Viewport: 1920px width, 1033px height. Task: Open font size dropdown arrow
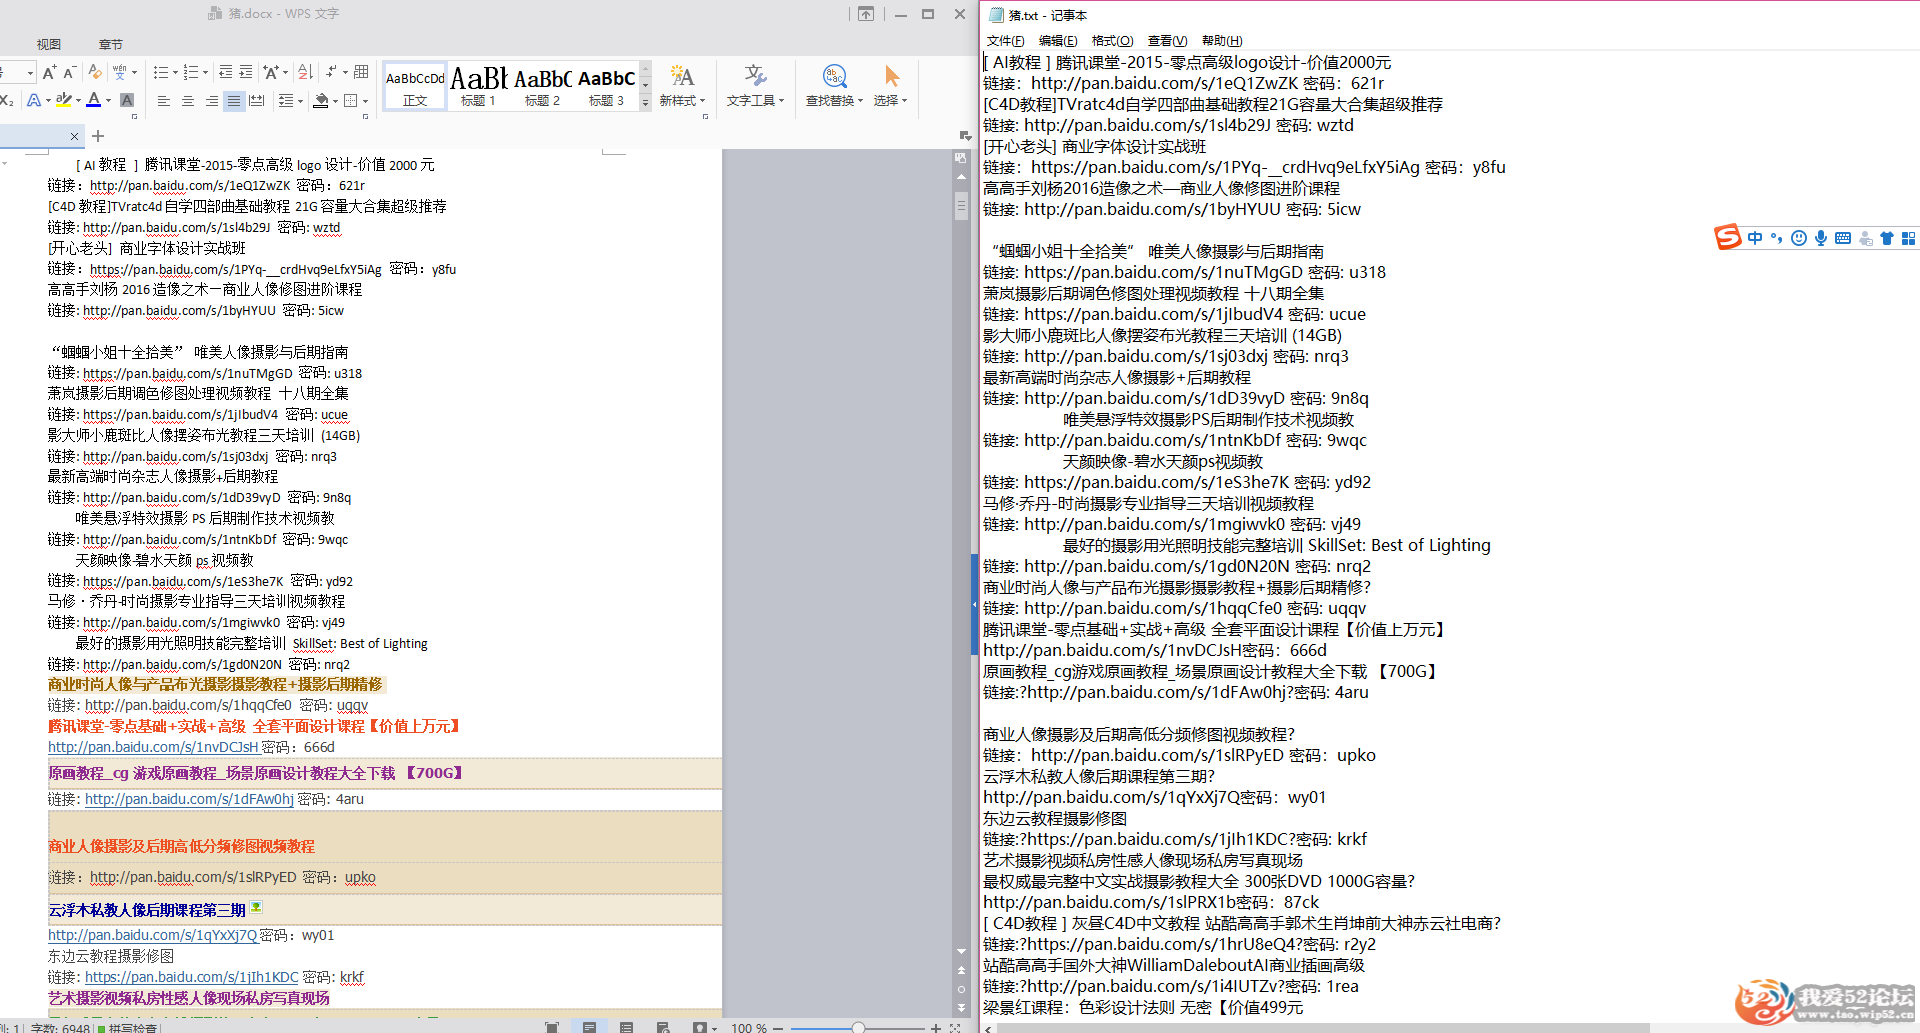click(x=31, y=73)
